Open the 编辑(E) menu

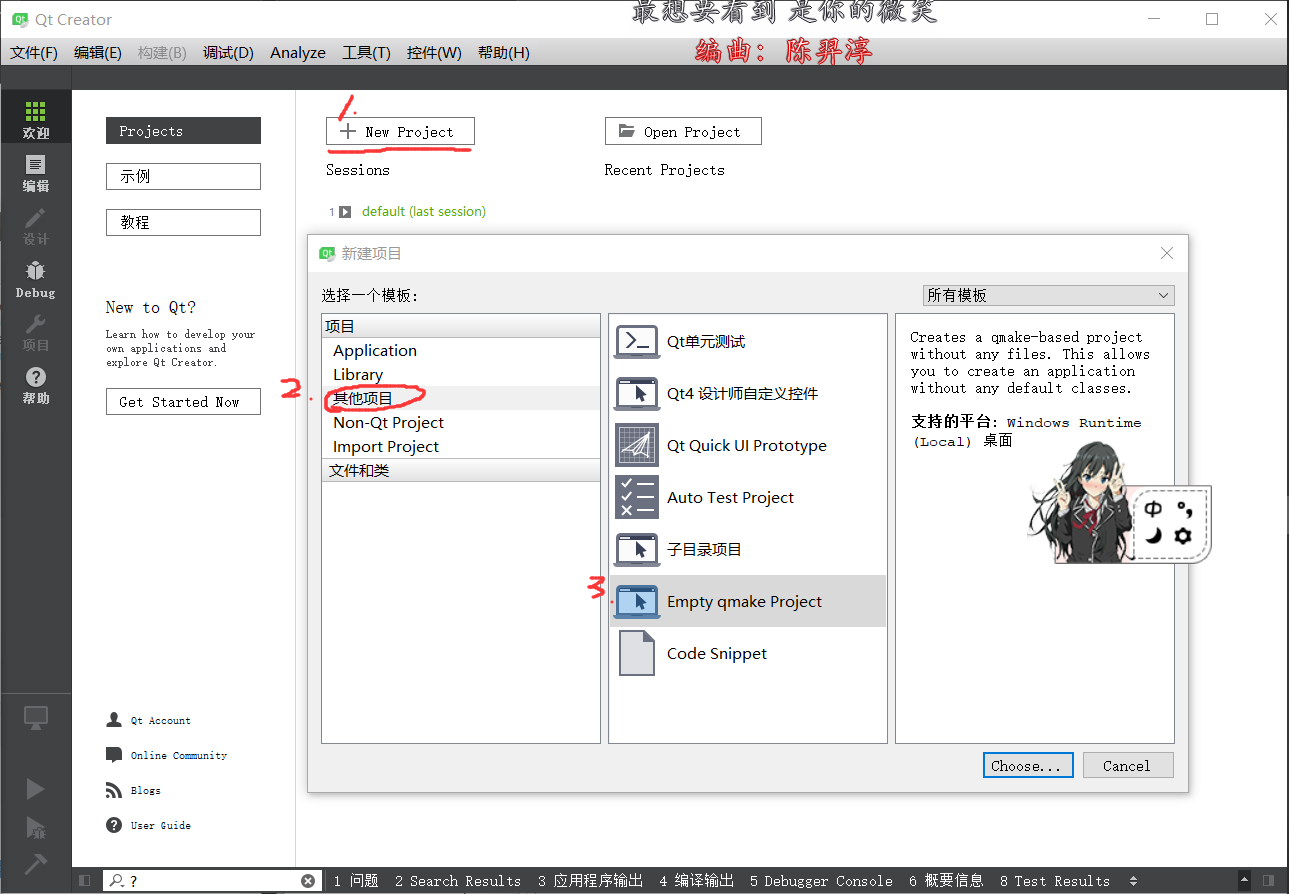(98, 53)
